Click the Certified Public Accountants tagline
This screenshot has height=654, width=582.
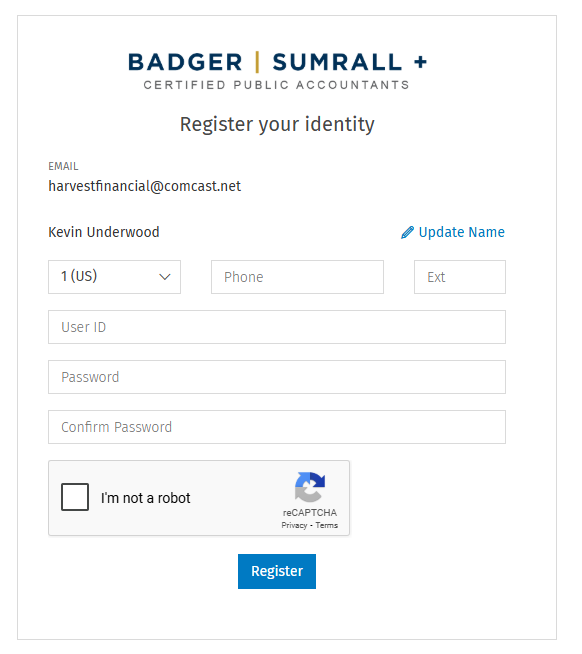click(277, 85)
